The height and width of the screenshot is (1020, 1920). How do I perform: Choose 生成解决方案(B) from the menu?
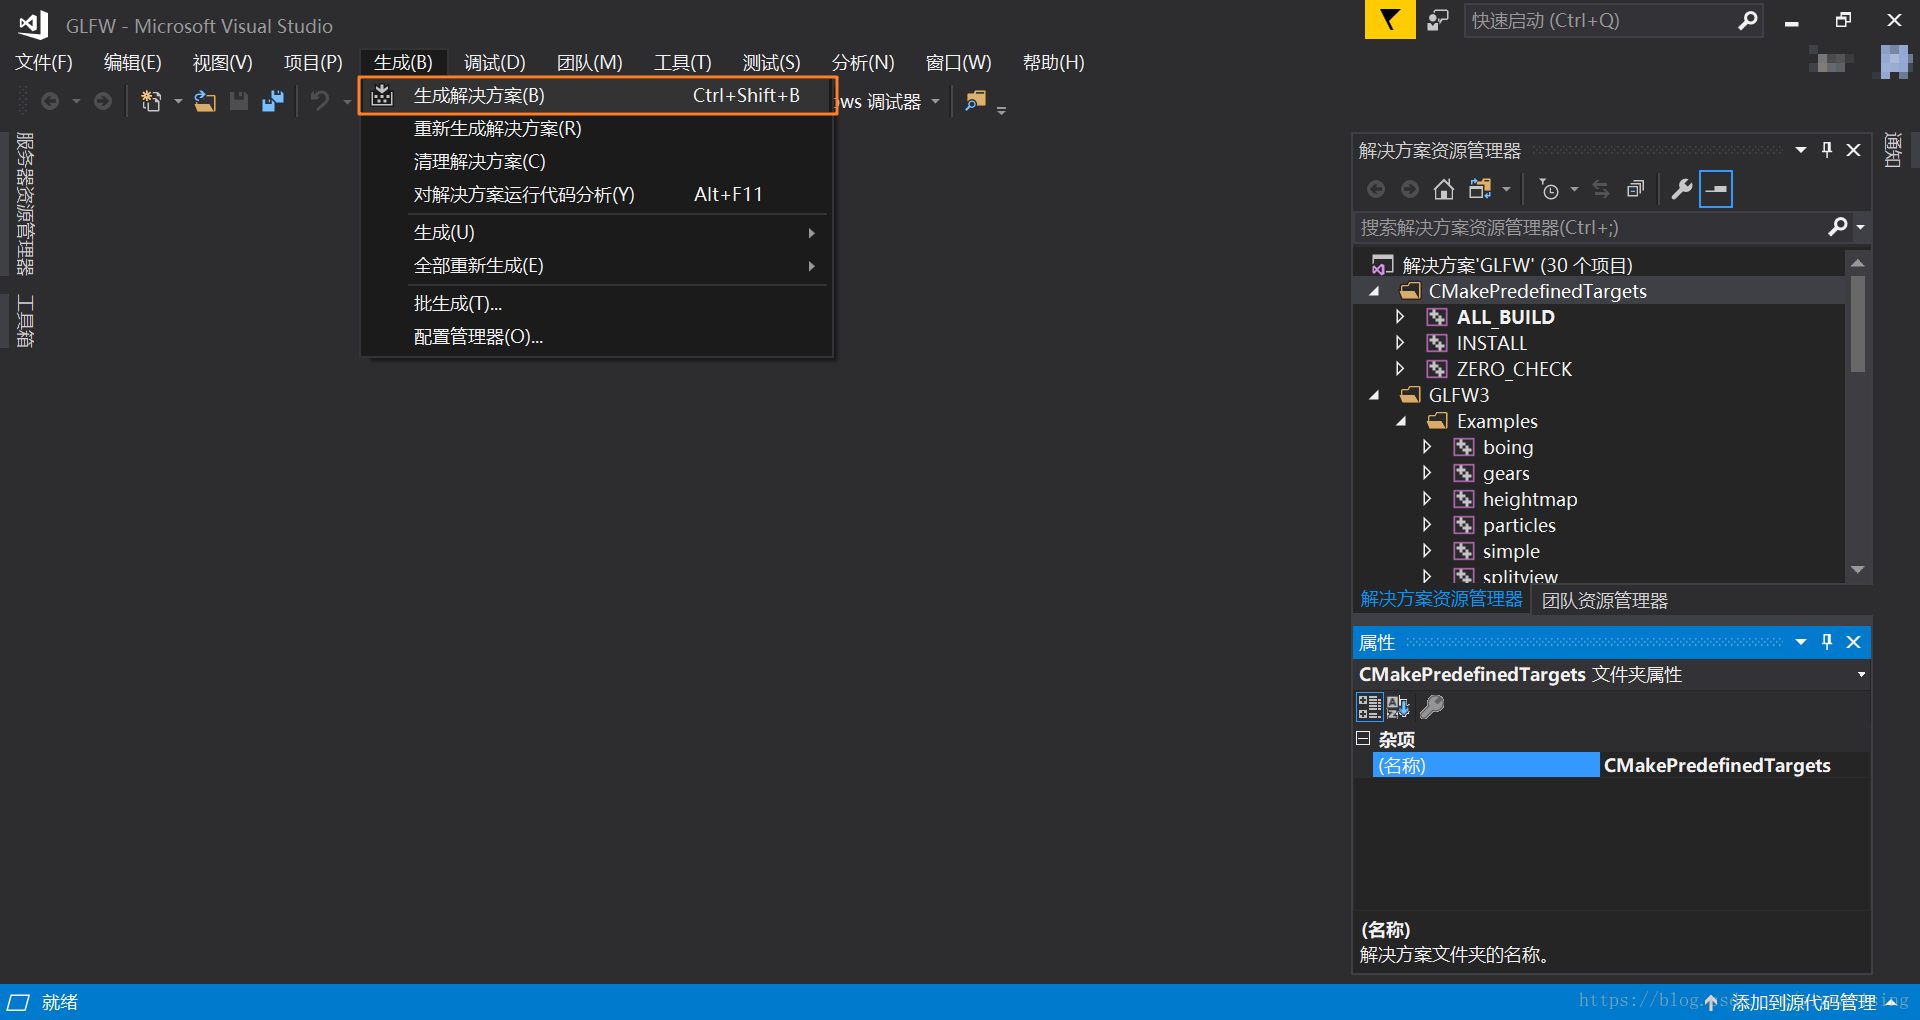tap(597, 96)
